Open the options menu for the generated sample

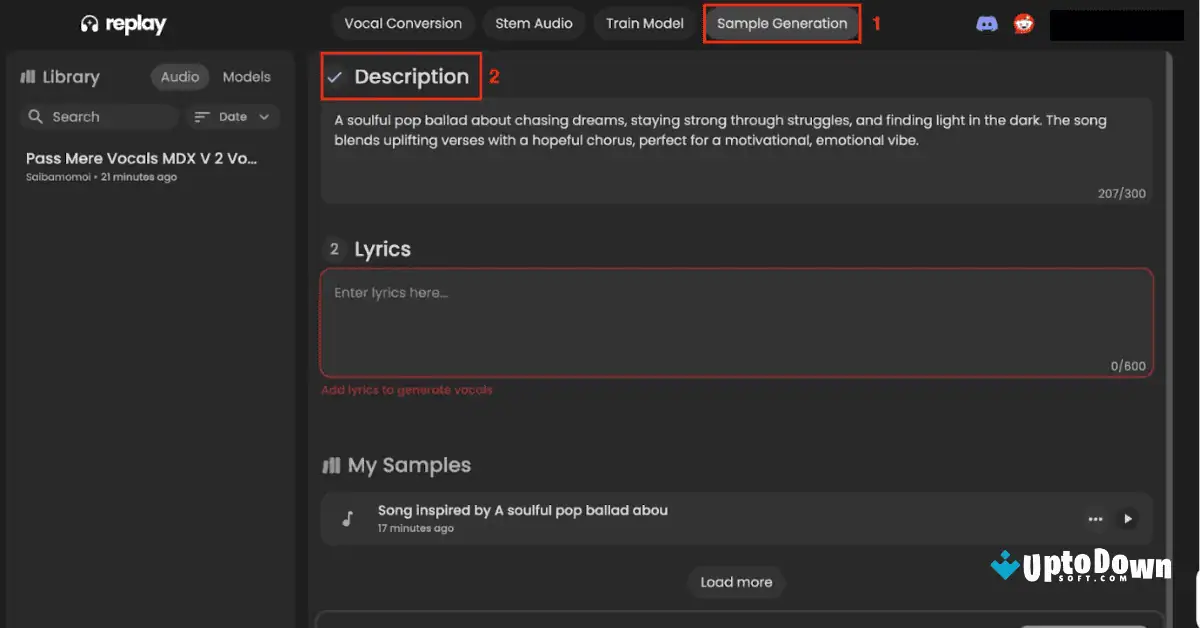coord(1095,519)
